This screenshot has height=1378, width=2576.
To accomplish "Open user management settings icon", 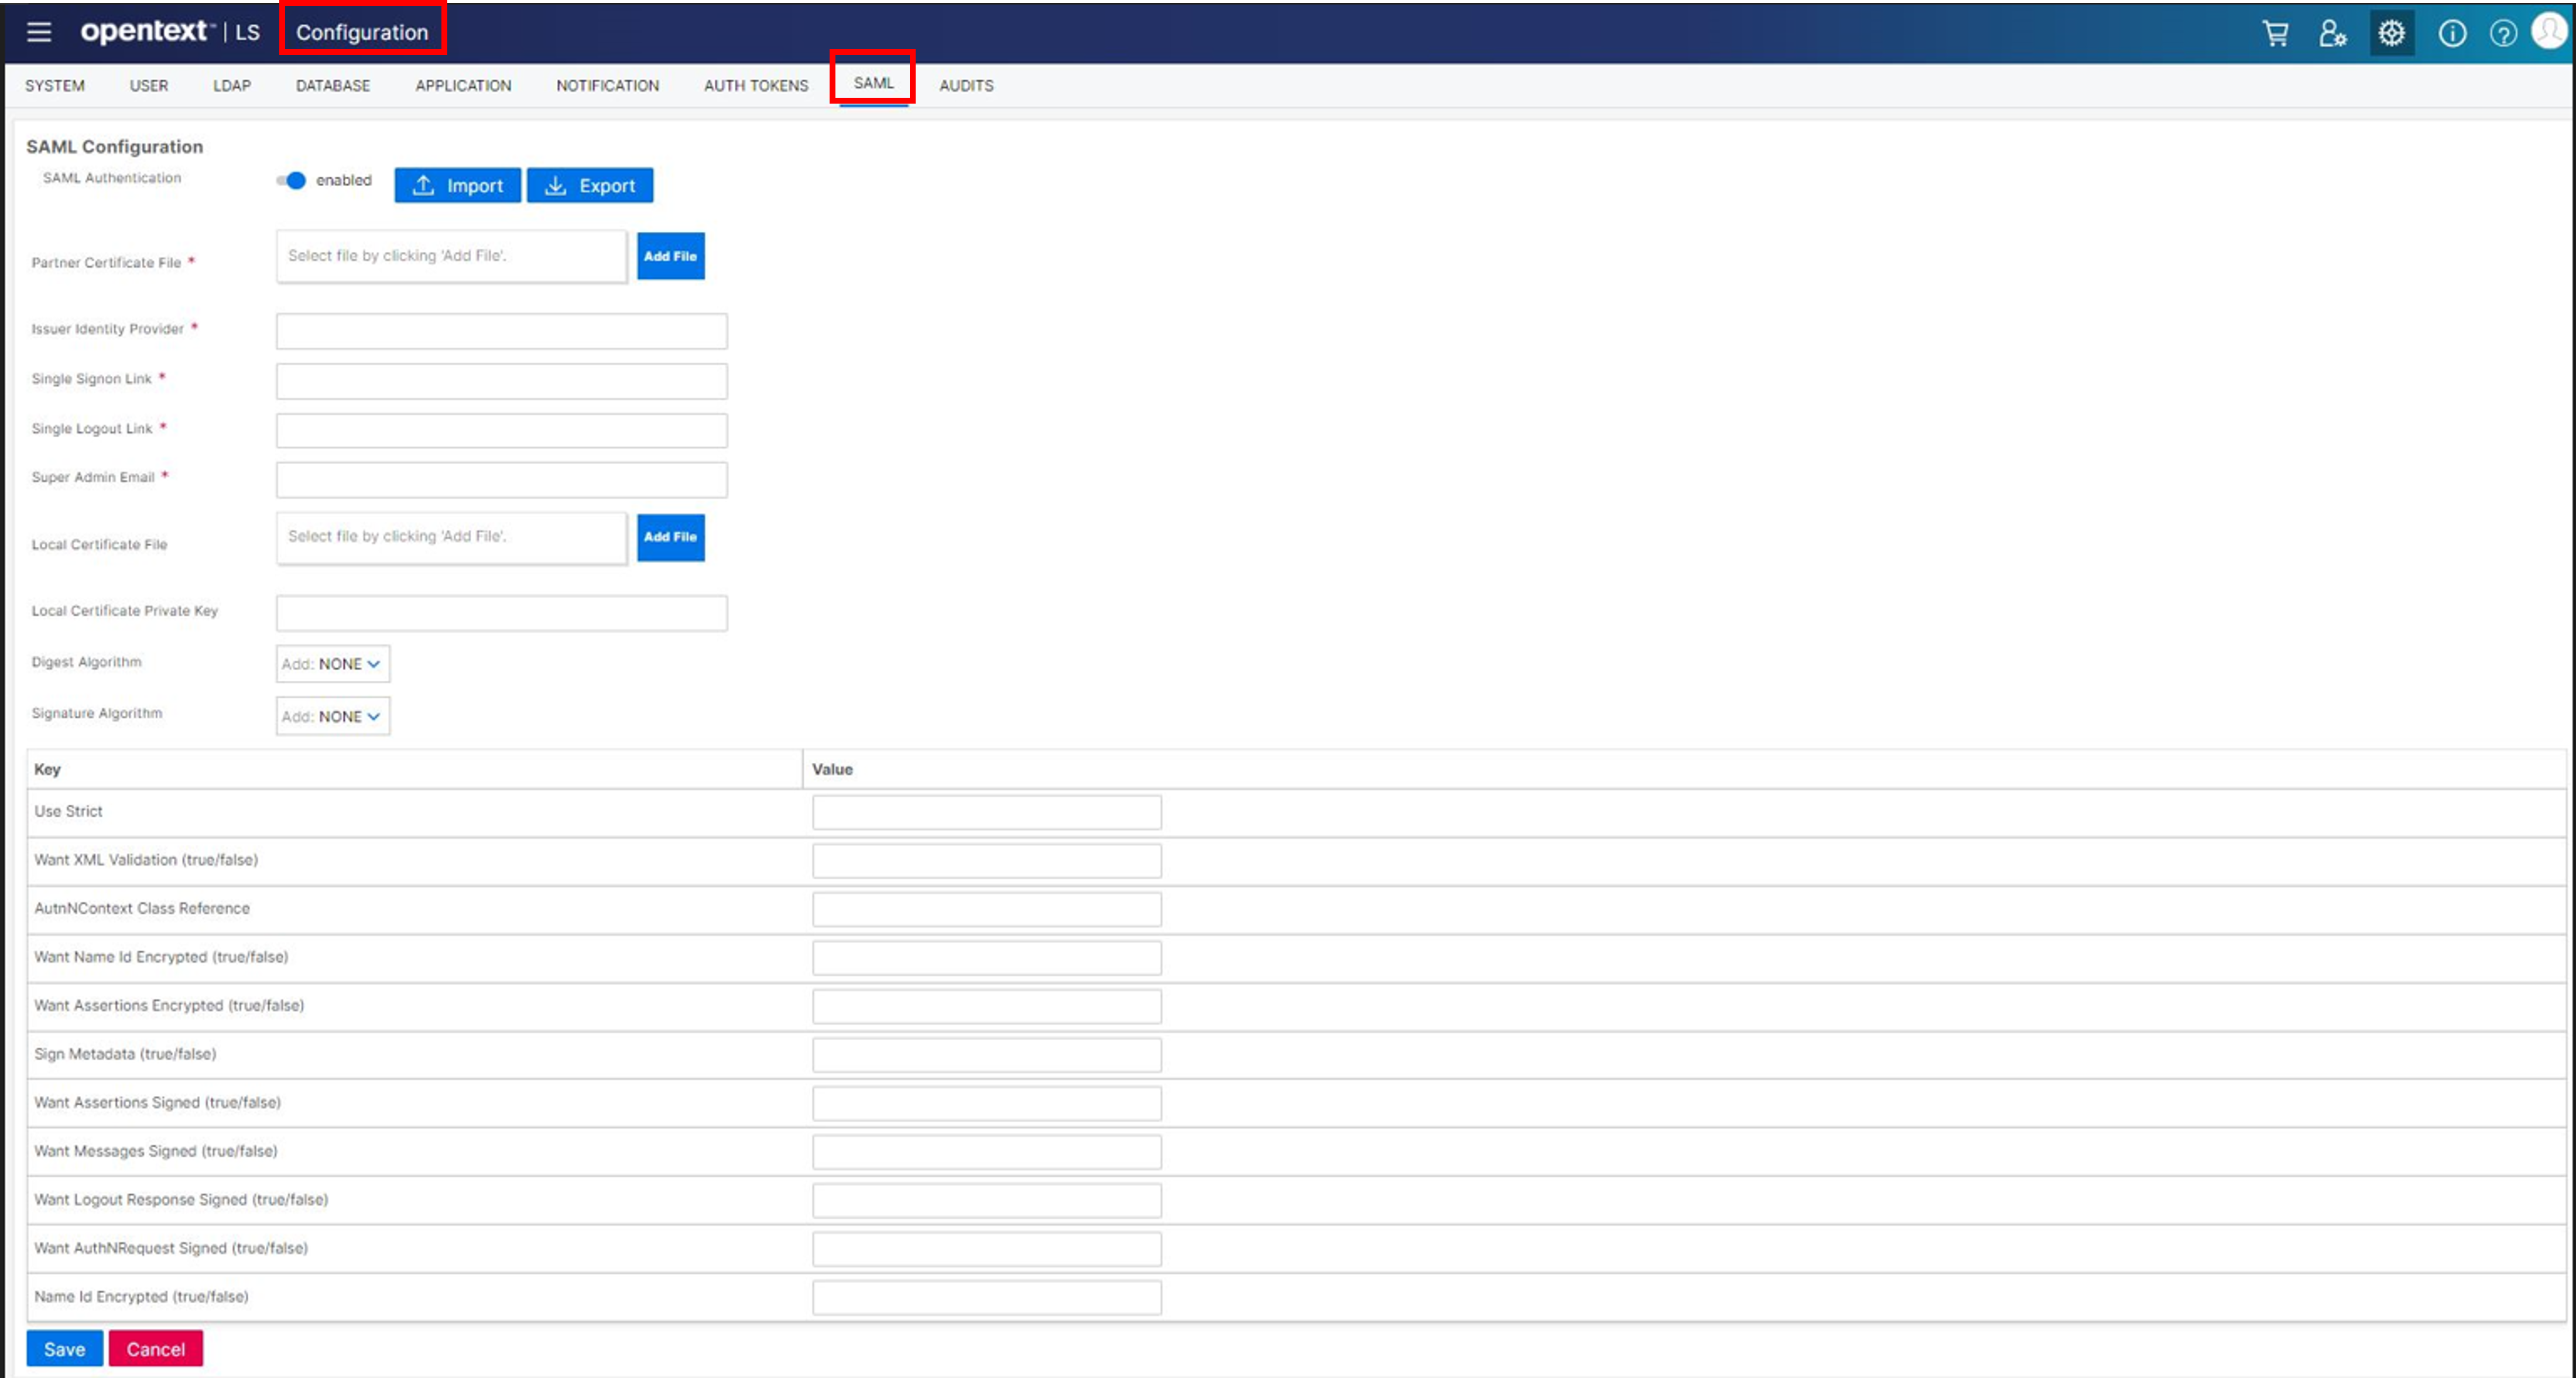I will click(2333, 32).
